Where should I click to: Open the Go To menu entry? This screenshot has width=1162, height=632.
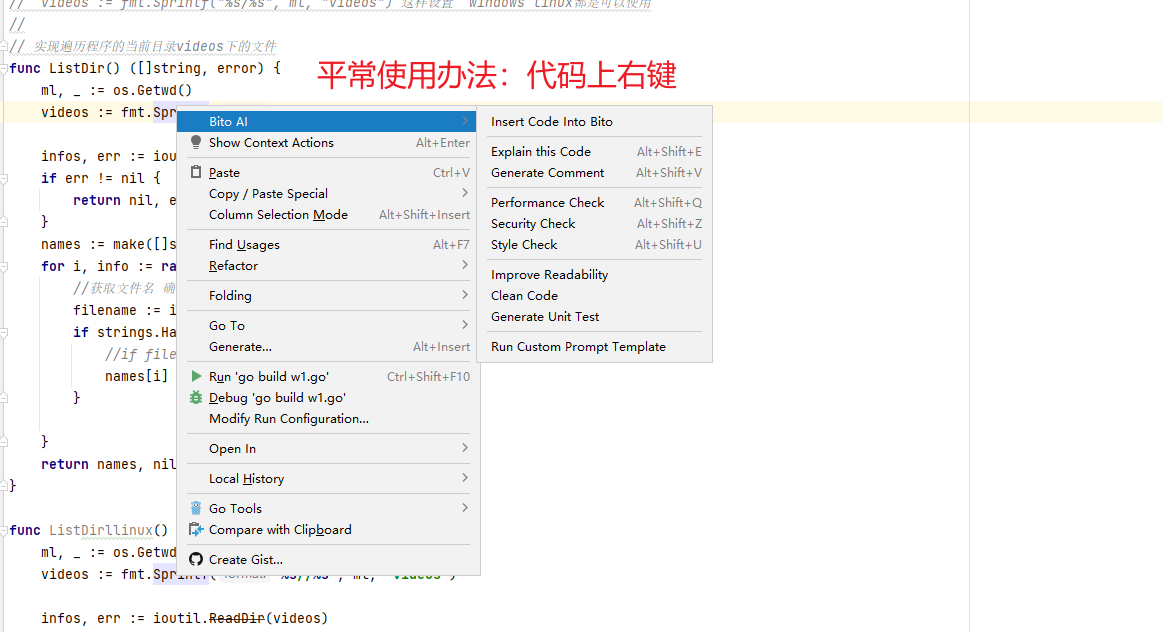click(x=327, y=325)
